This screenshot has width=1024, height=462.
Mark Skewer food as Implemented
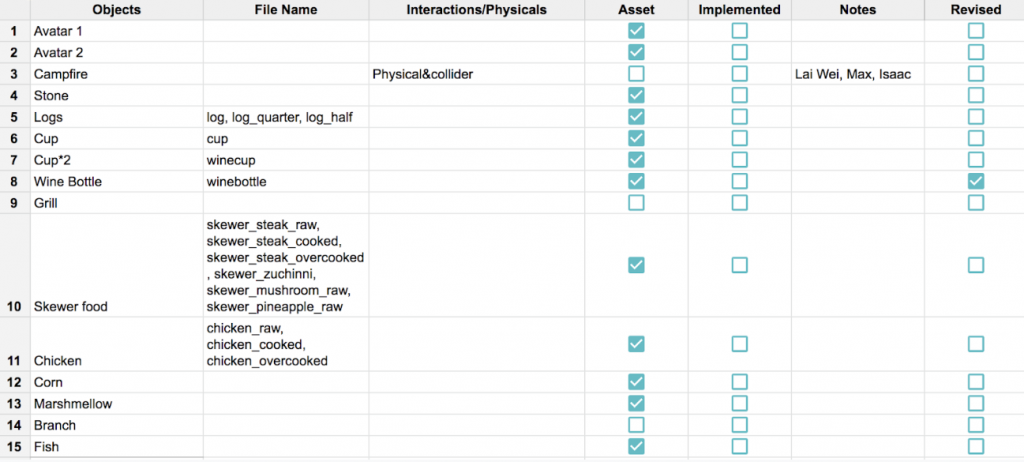click(739, 265)
